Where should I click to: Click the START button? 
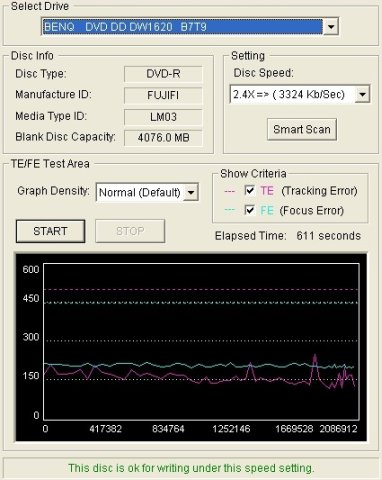(x=50, y=231)
